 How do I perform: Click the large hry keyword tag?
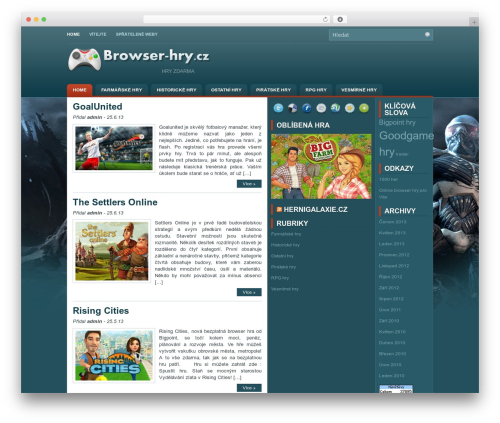click(x=387, y=152)
